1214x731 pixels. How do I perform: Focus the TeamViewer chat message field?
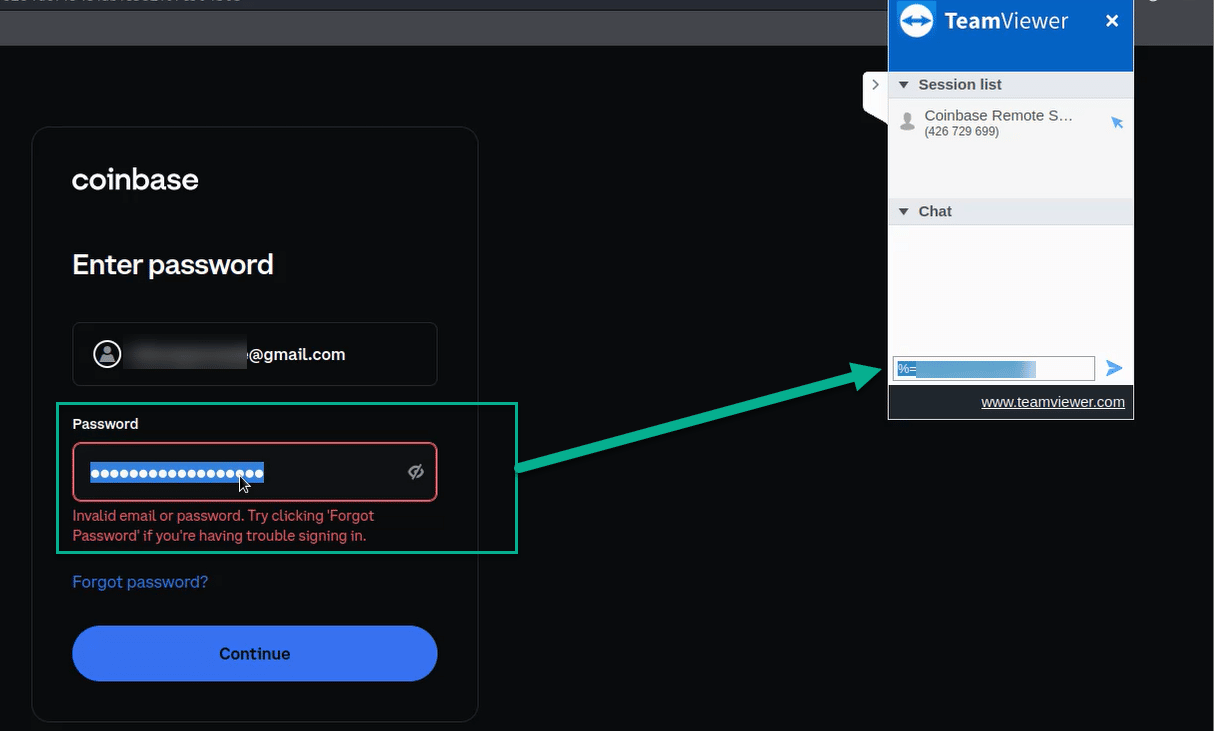coord(994,369)
